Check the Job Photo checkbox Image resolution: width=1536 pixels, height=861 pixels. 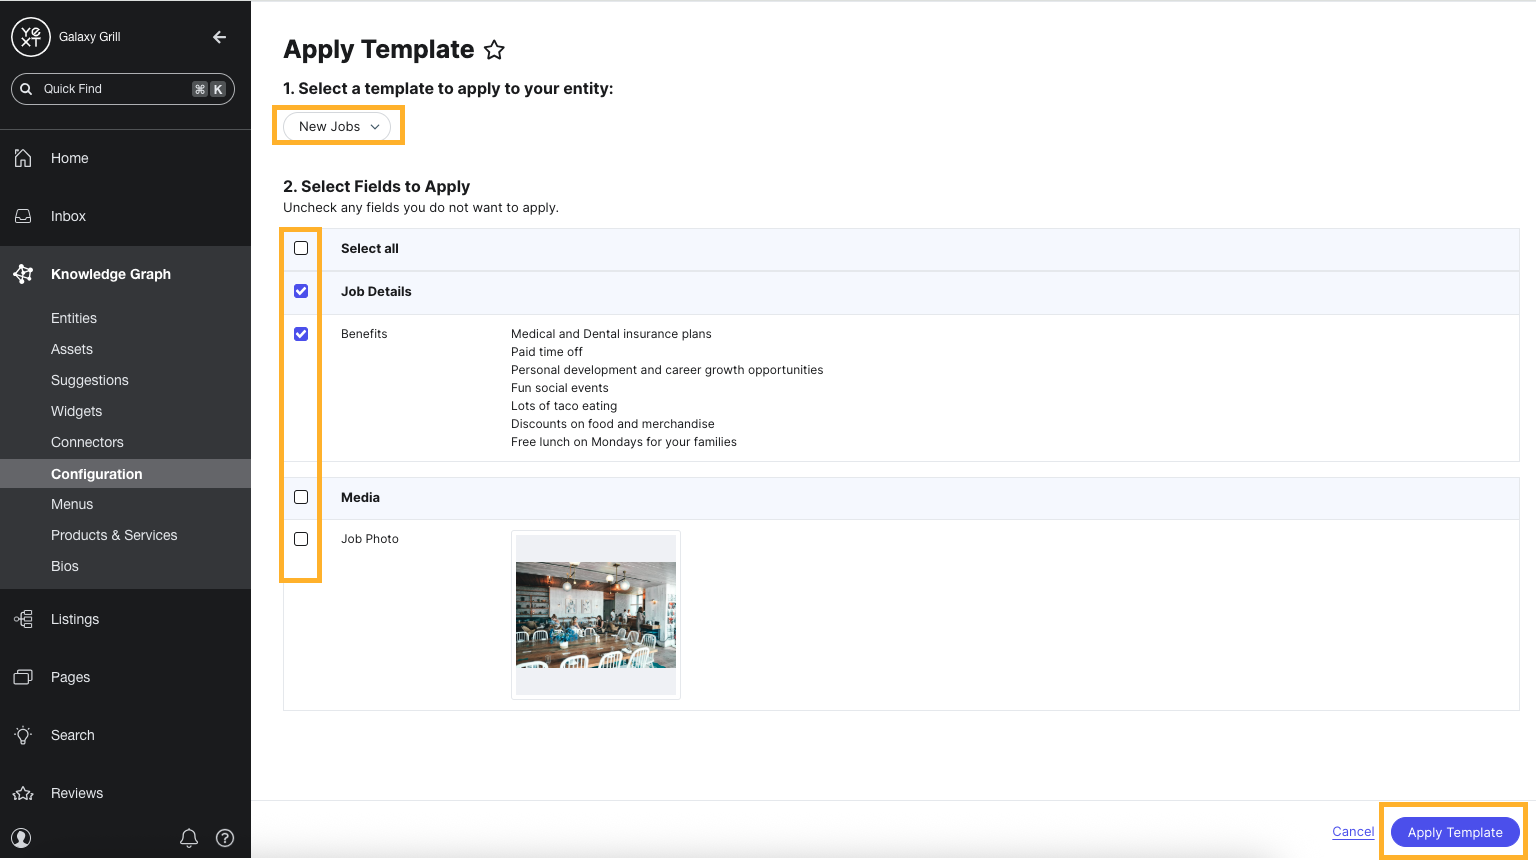(x=301, y=538)
